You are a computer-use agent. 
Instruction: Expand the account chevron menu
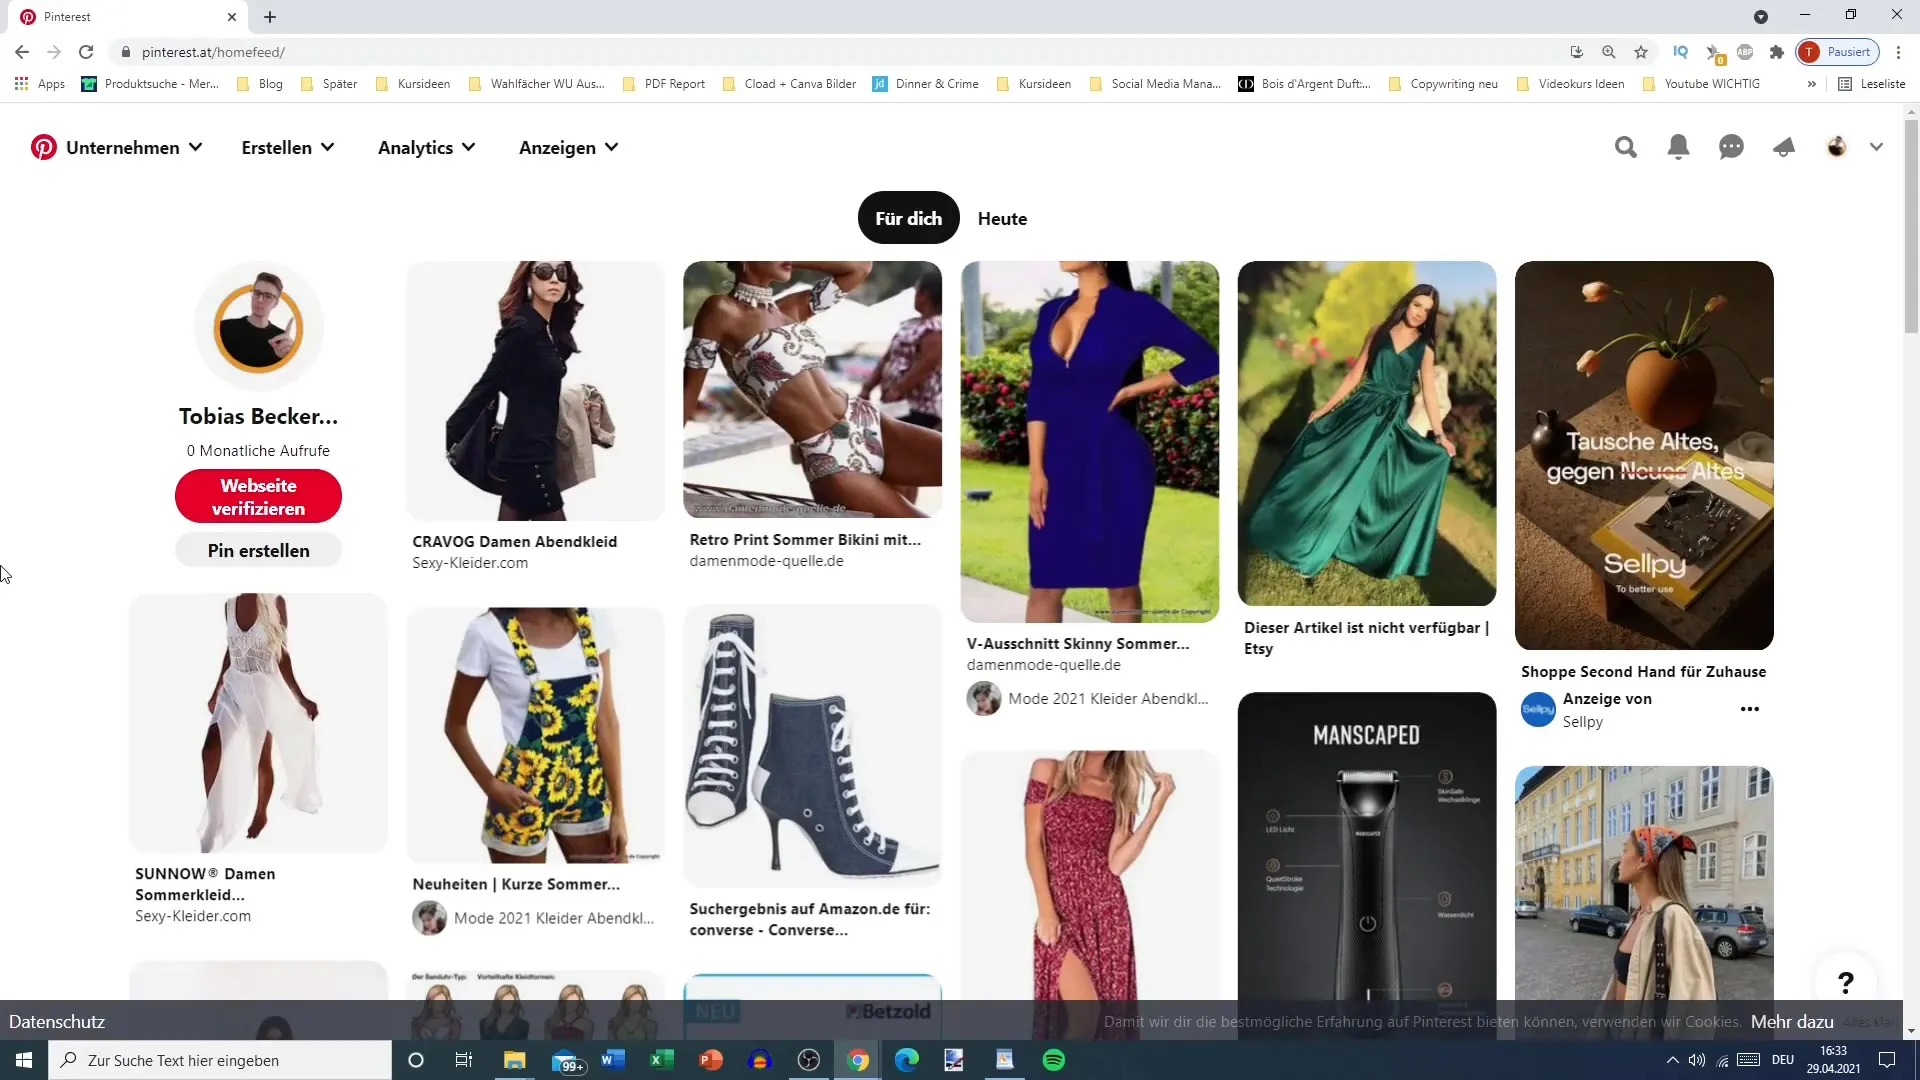click(x=1876, y=147)
